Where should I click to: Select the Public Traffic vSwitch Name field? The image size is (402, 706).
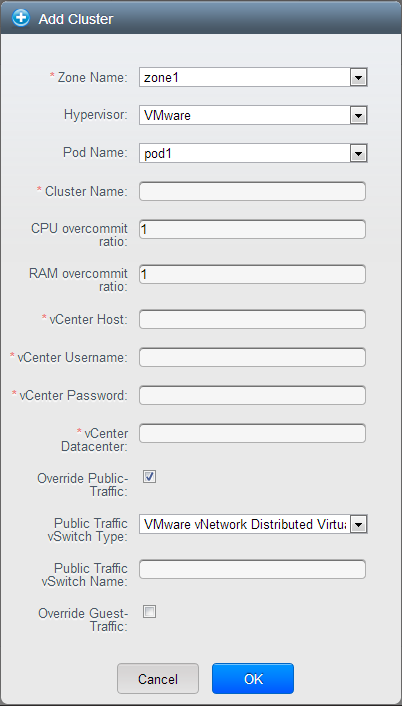click(x=252, y=569)
